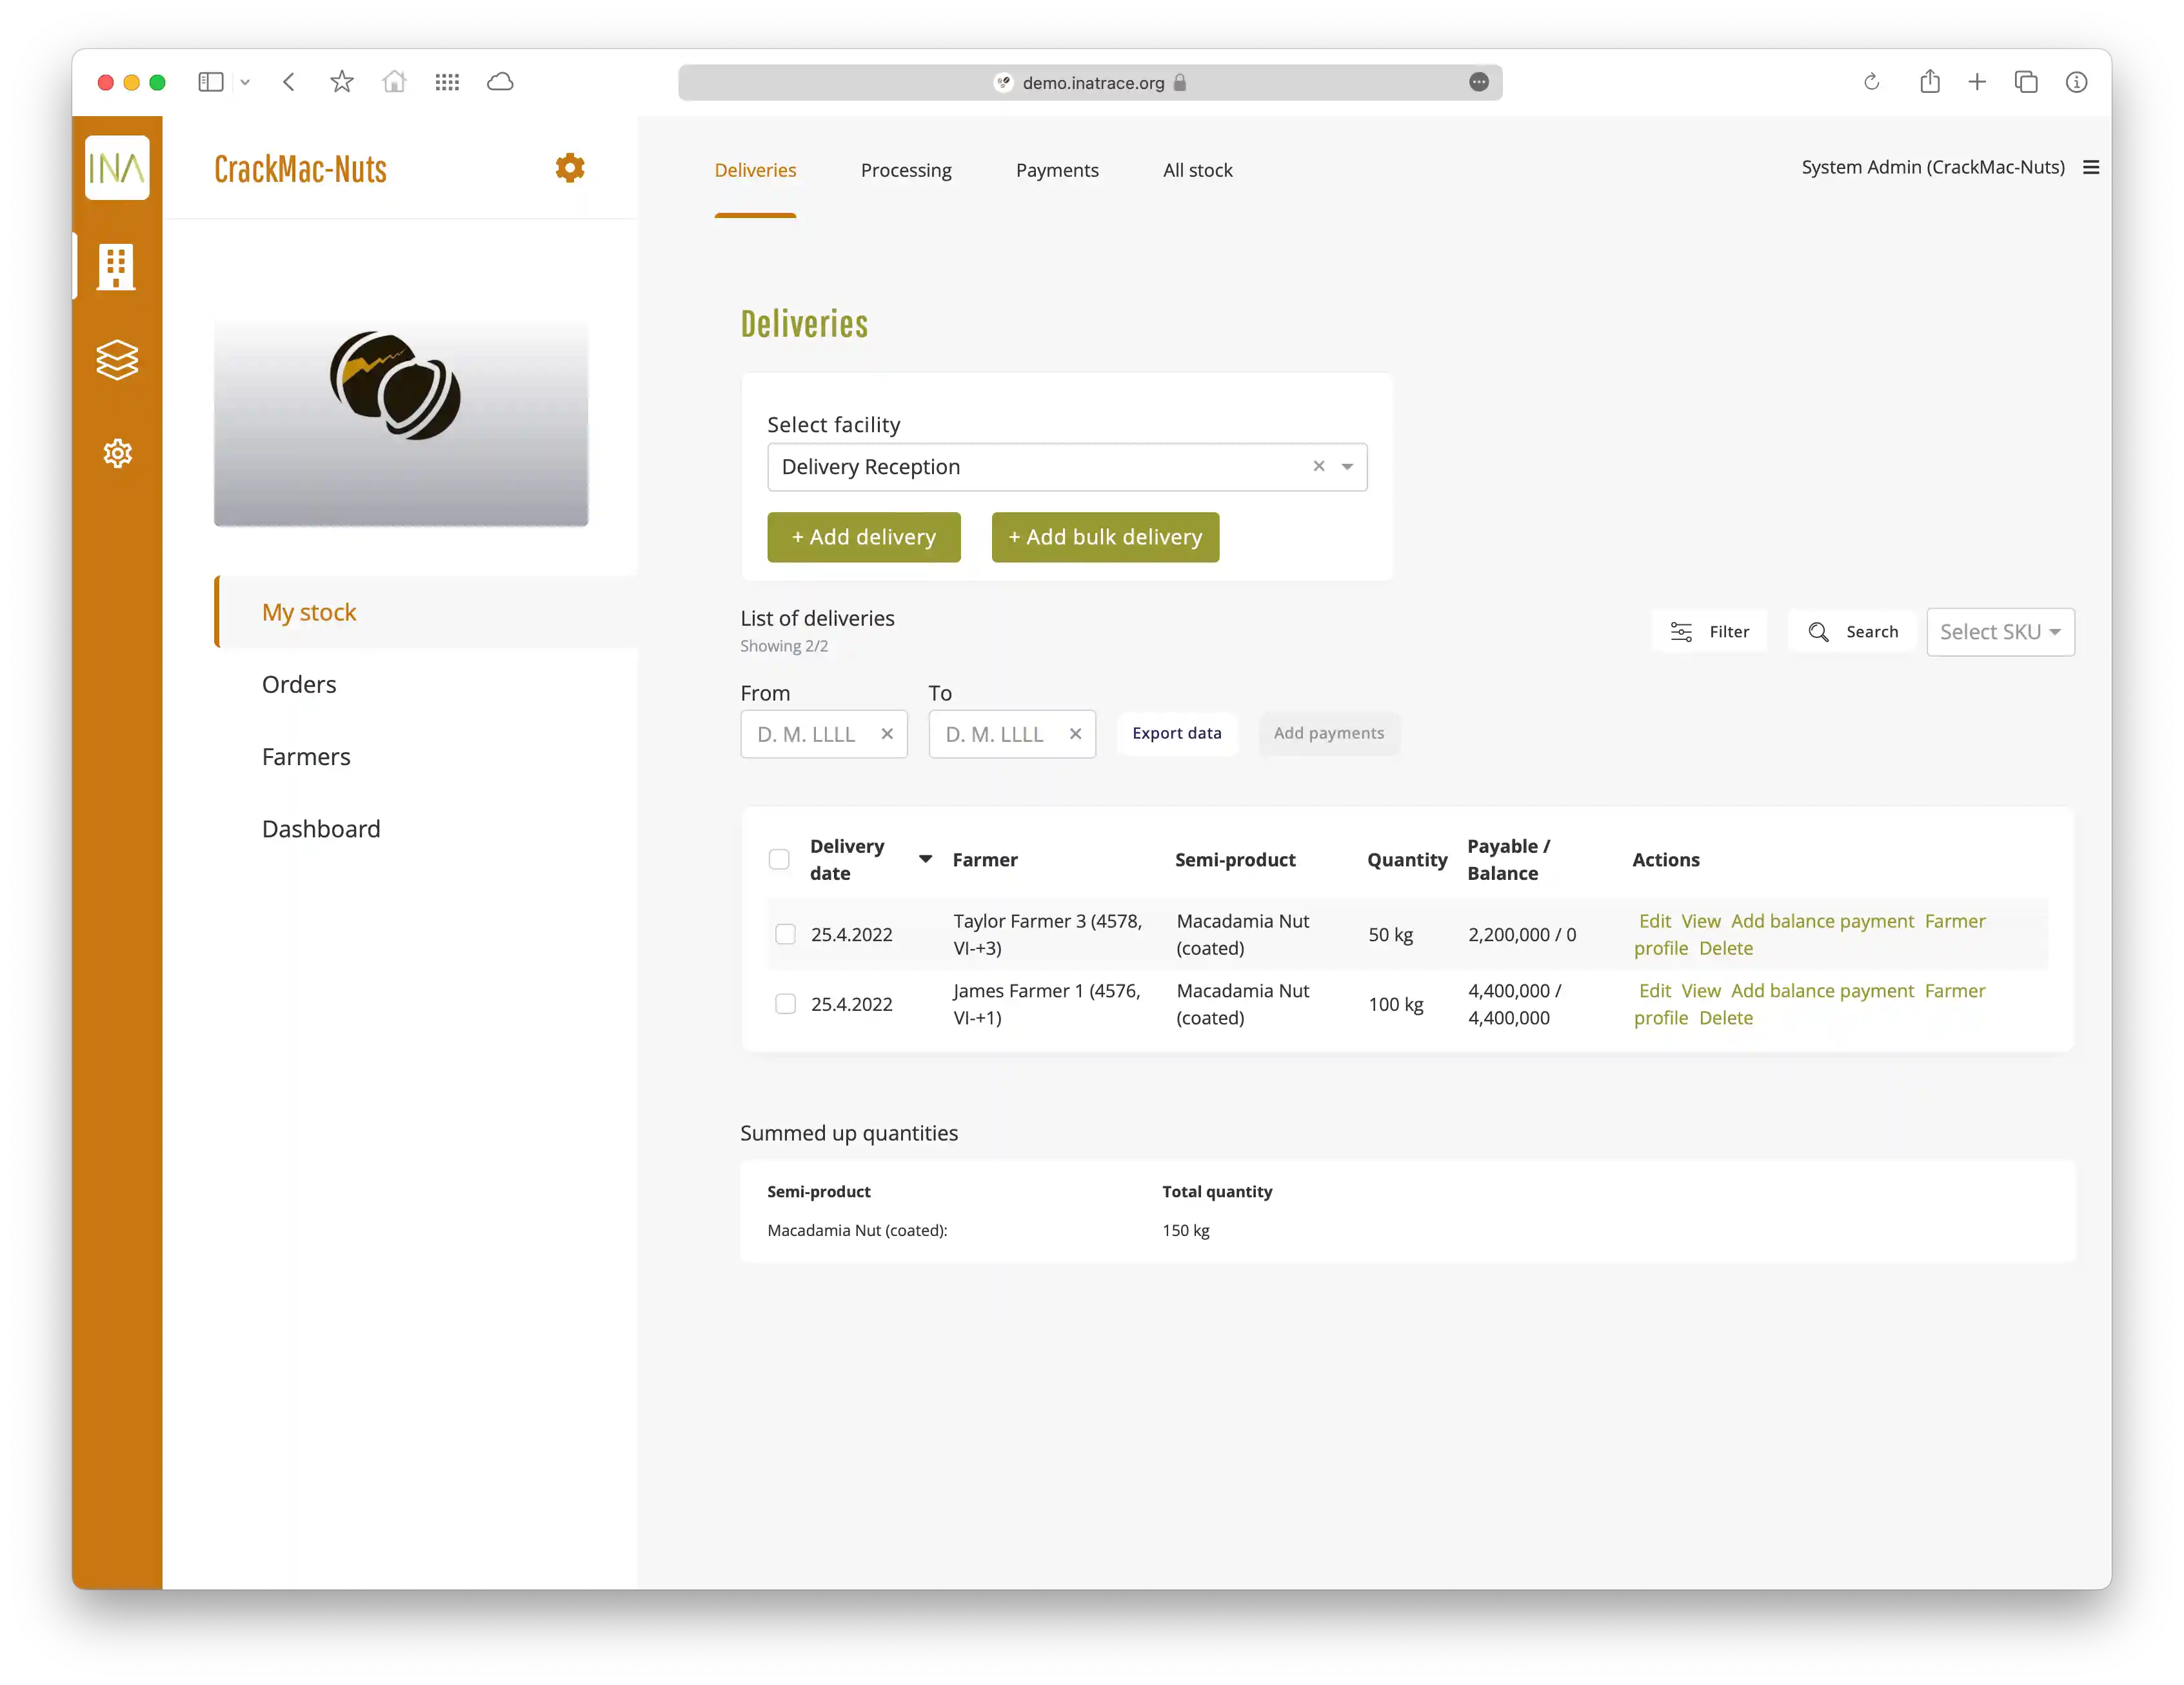Expand the Select facility dropdown arrow

(x=1347, y=467)
